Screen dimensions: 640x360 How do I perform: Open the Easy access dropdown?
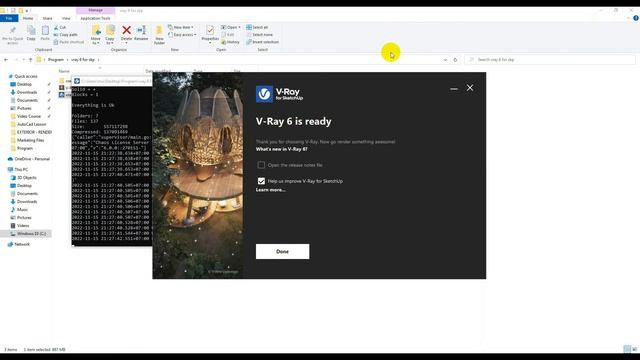tap(182, 35)
